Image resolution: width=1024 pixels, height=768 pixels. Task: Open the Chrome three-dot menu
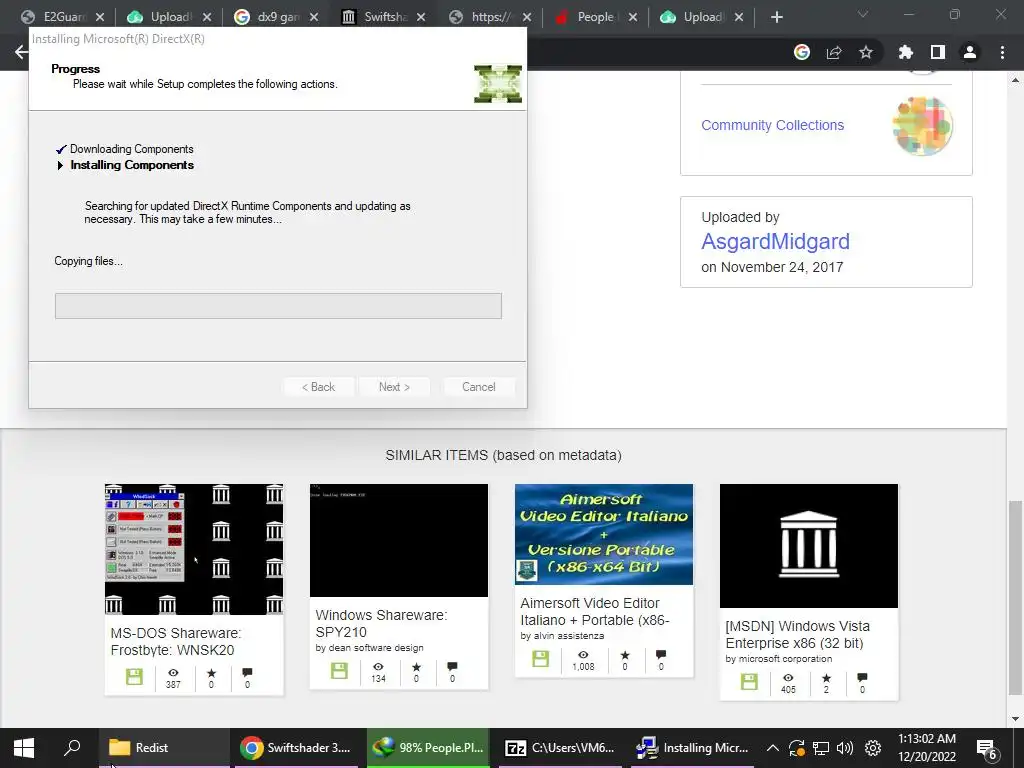[1002, 52]
